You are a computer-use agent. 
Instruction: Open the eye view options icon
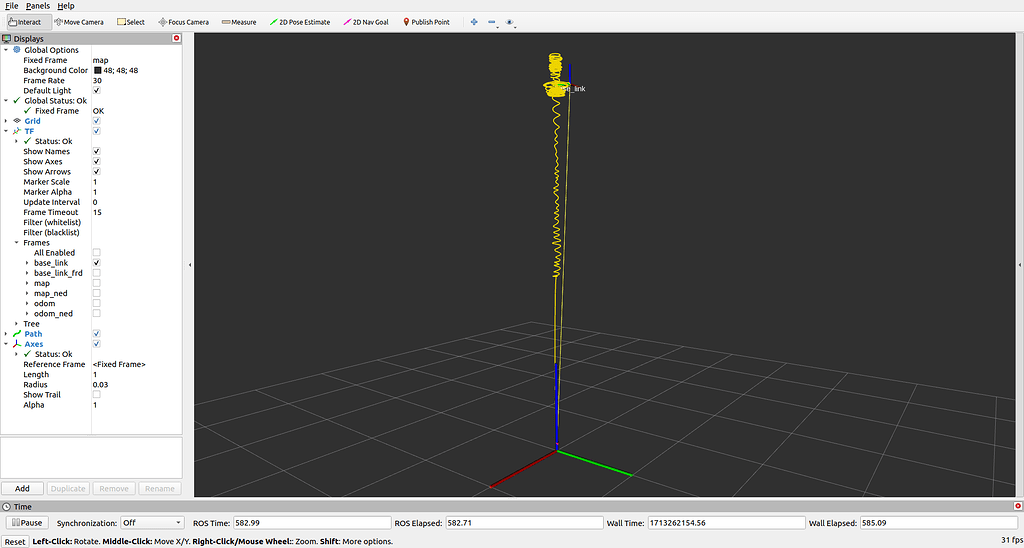510,22
